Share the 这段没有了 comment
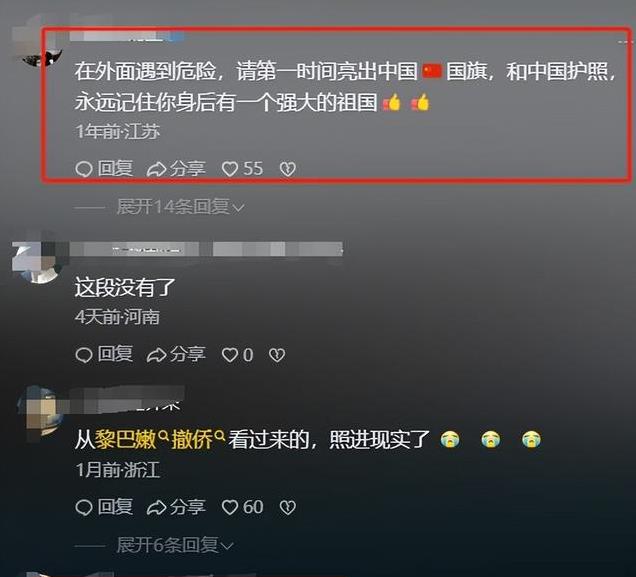 [x=176, y=354]
